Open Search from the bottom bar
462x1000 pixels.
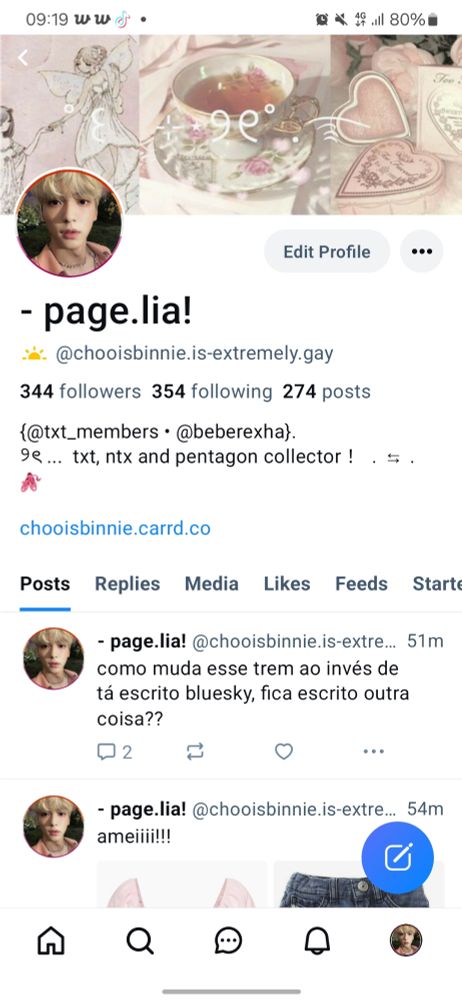pos(140,940)
